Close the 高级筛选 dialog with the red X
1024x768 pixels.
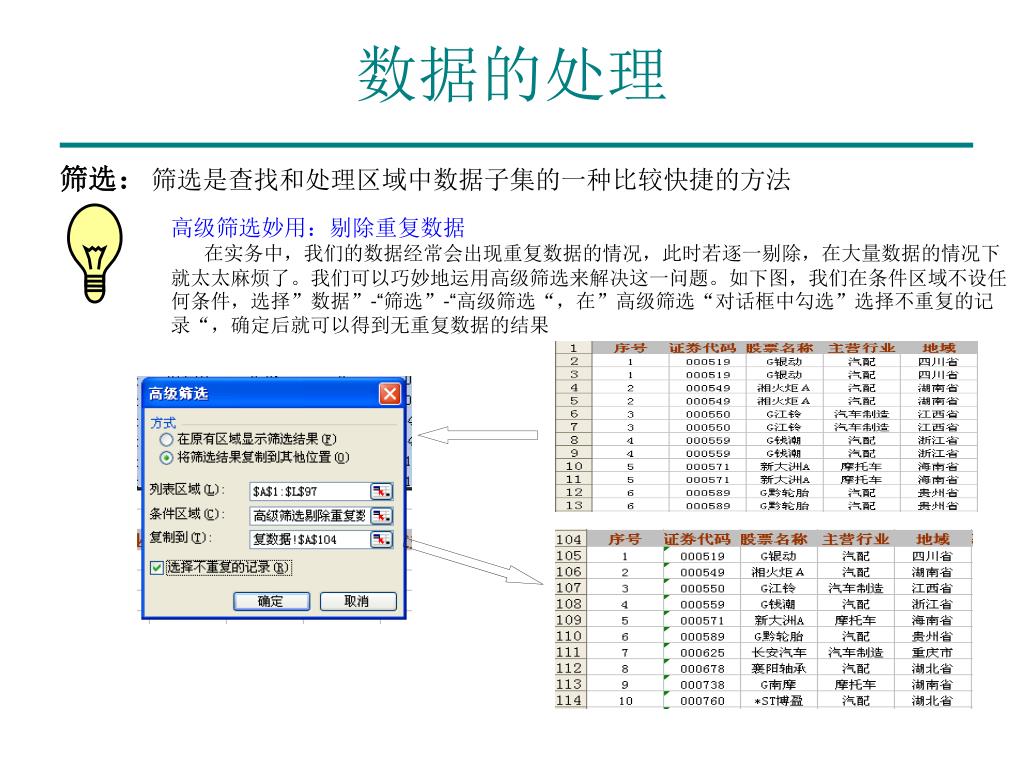[390, 394]
